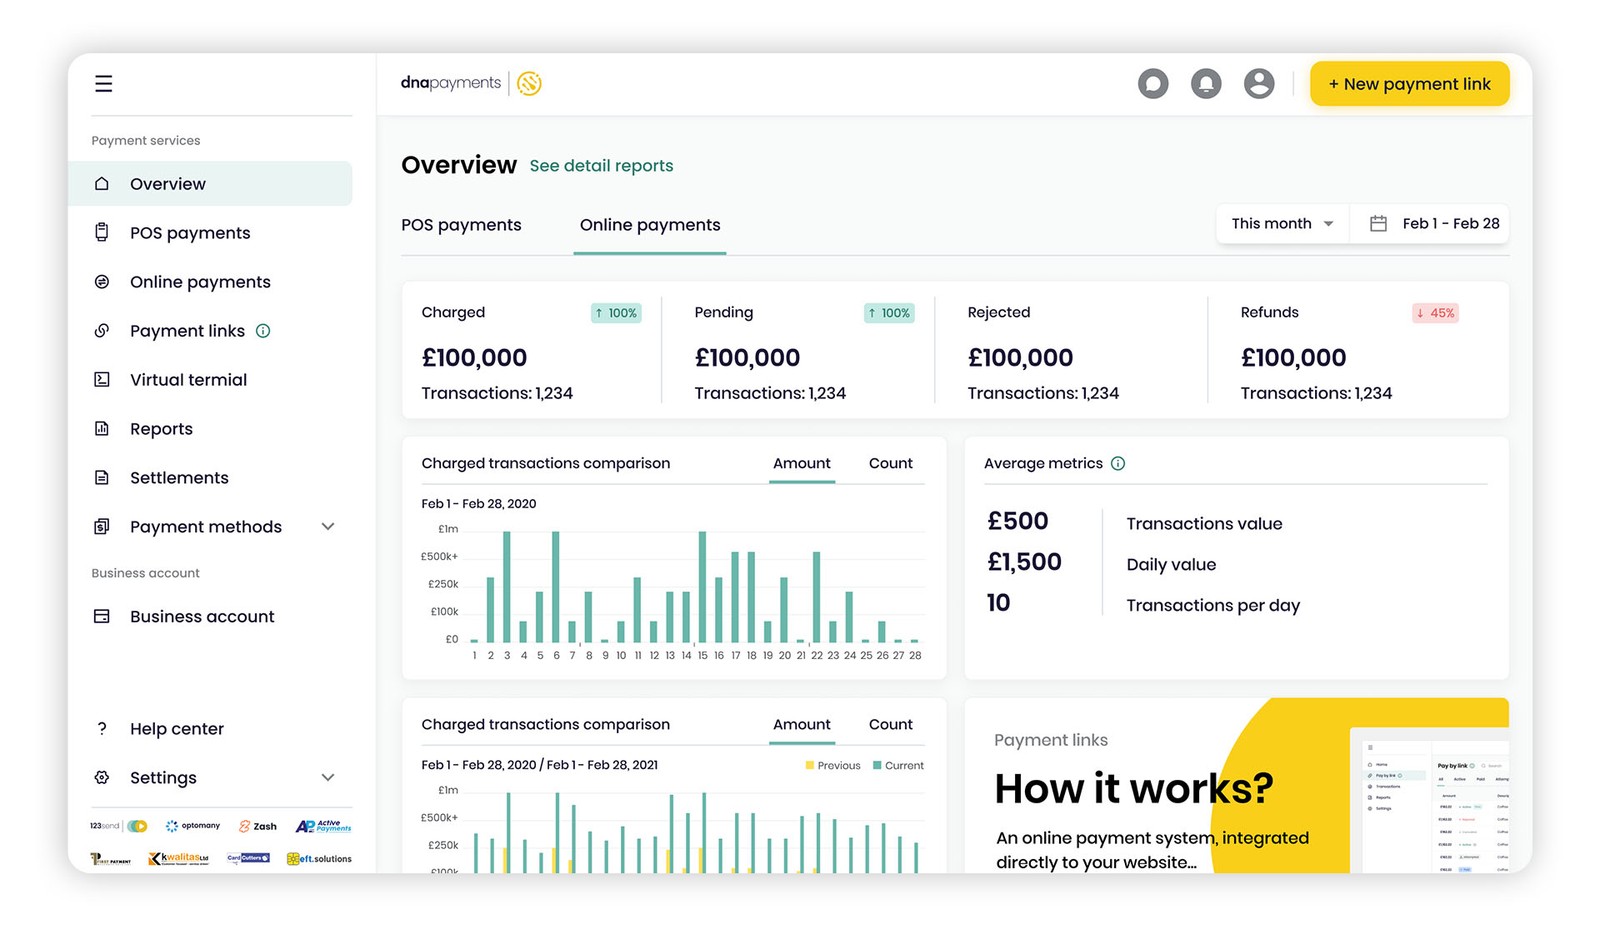
Task: Click the Transactions per day label
Action: point(1213,606)
